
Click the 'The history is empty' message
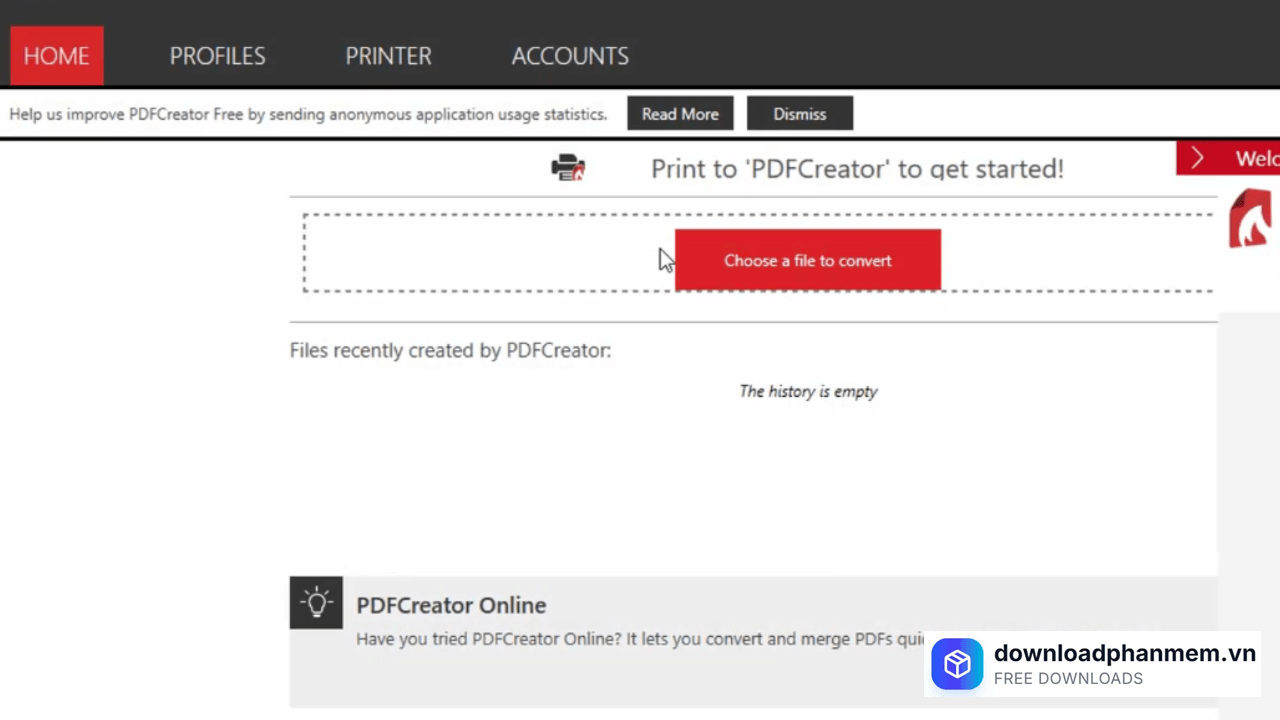pyautogui.click(x=808, y=391)
